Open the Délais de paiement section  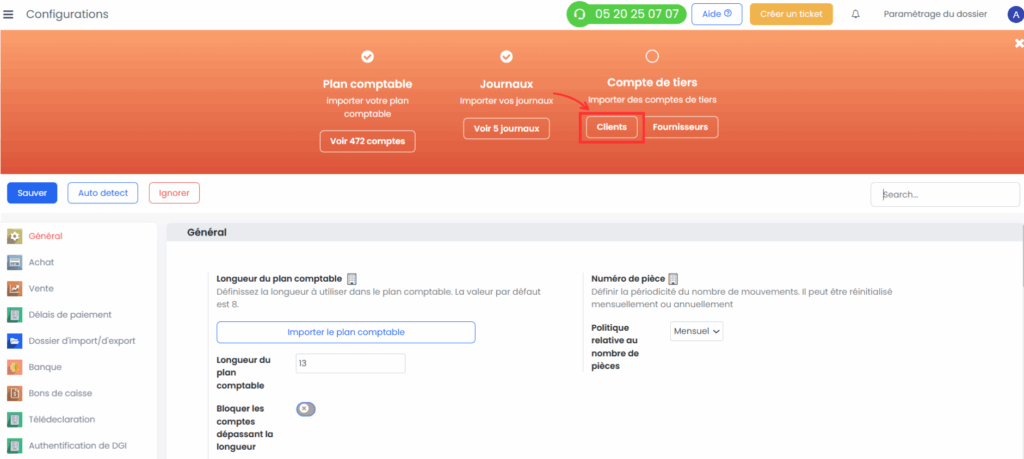tap(70, 315)
